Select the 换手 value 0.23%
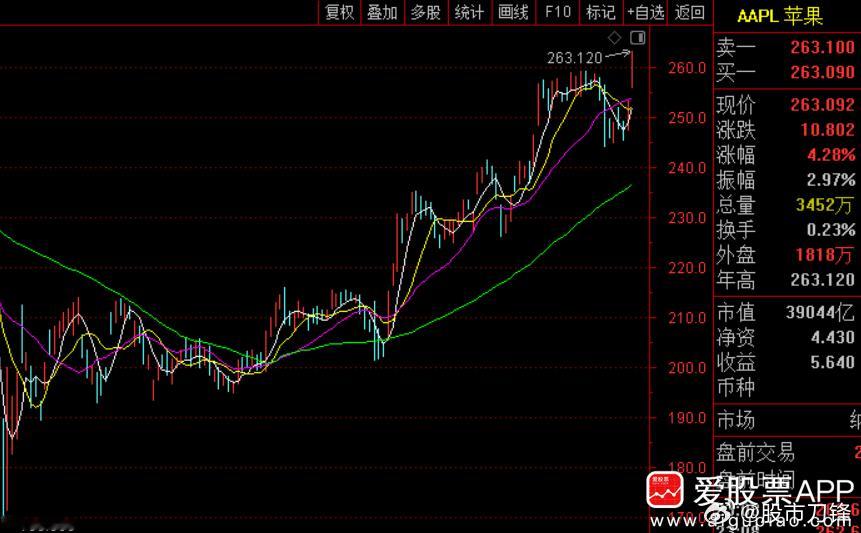Viewport: 861px width, 533px height. pyautogui.click(x=831, y=229)
